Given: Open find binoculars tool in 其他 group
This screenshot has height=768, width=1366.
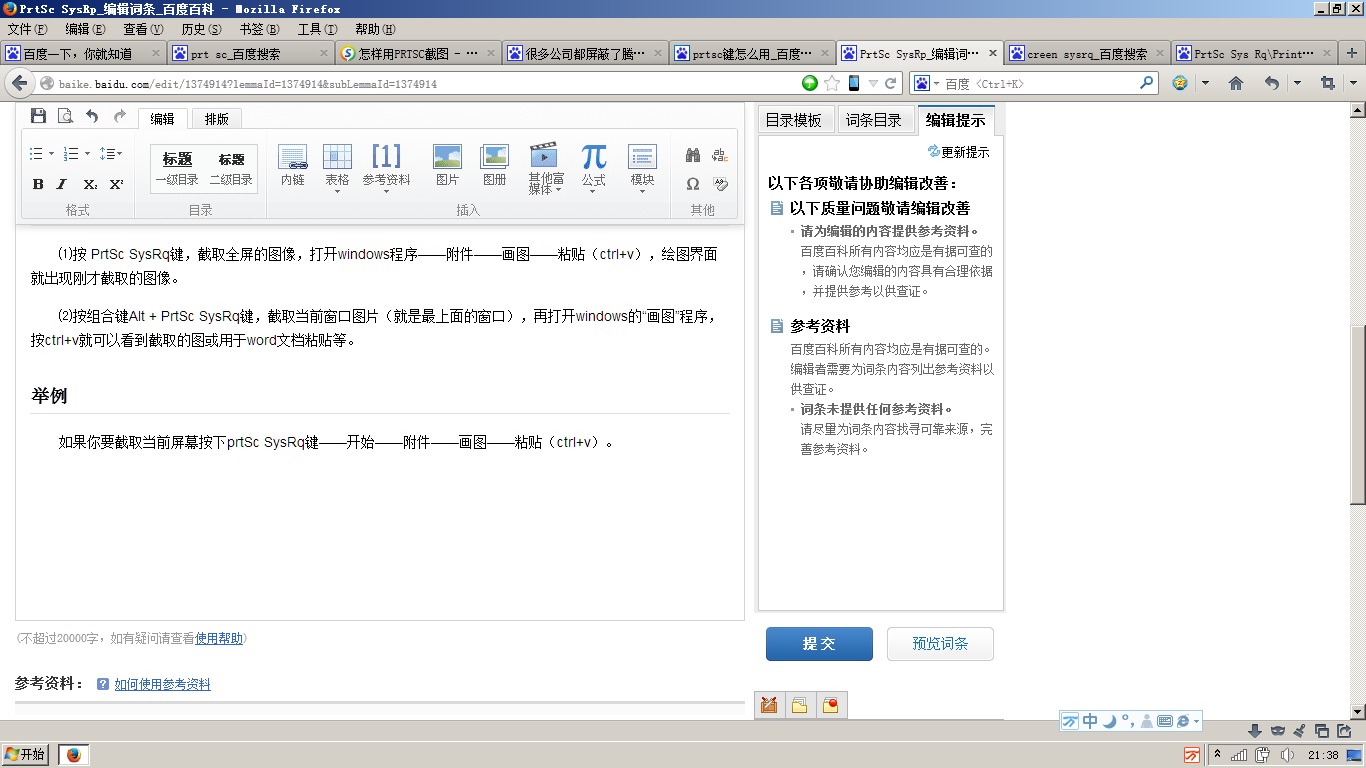Looking at the screenshot, I should tap(693, 155).
